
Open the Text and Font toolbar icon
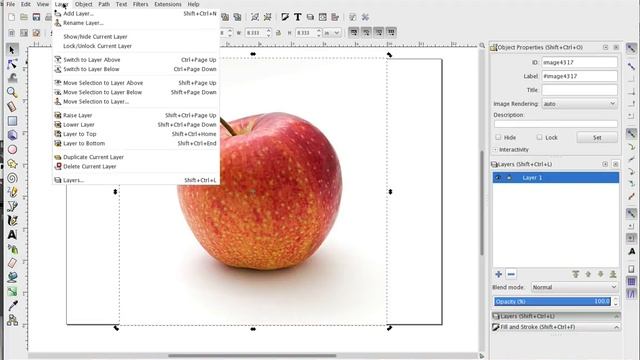coord(298,17)
